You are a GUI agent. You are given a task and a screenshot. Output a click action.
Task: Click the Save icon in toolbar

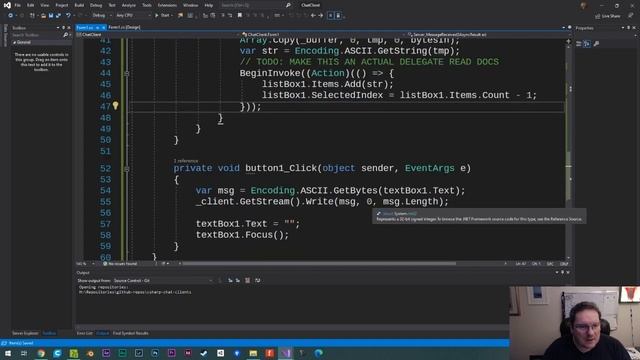point(51,16)
